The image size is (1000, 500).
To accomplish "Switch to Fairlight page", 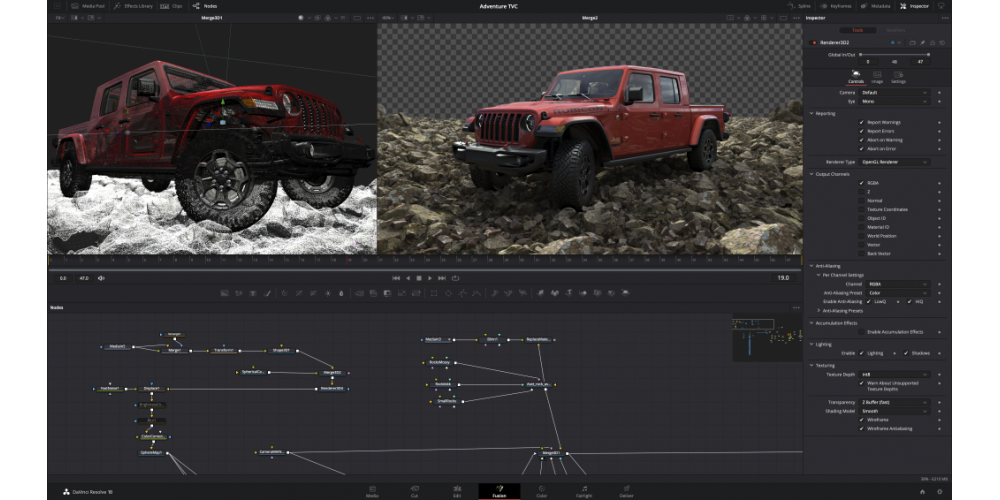I will (584, 491).
